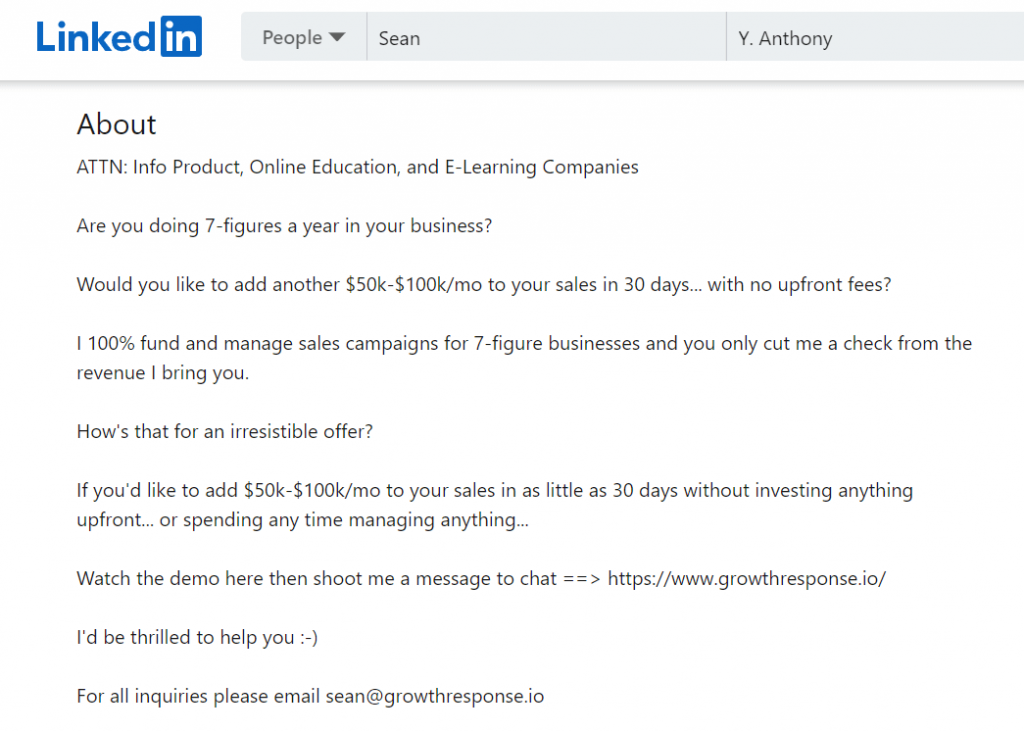Image resolution: width=1024 pixels, height=732 pixels.
Task: Open the People search category dropdown
Action: click(x=303, y=38)
